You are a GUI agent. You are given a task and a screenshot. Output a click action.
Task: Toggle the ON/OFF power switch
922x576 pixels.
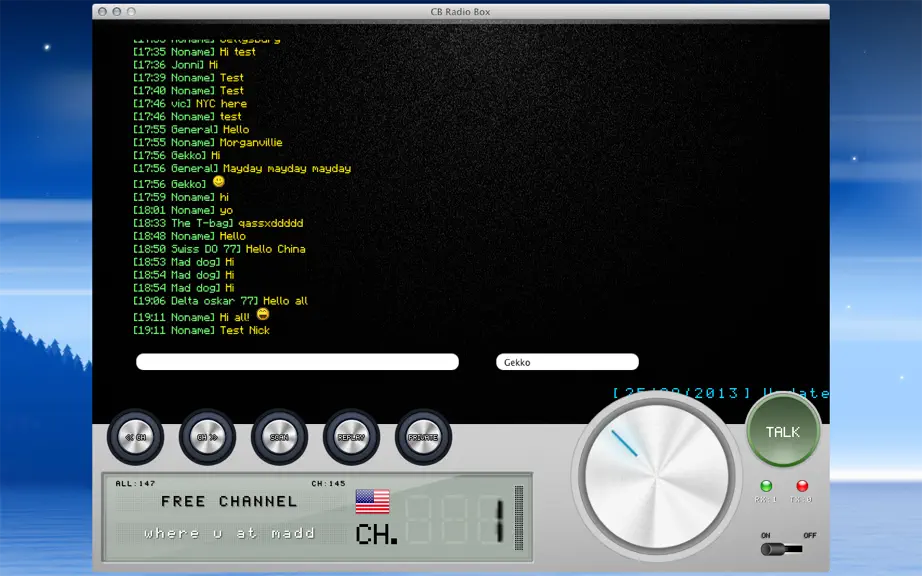(781, 549)
